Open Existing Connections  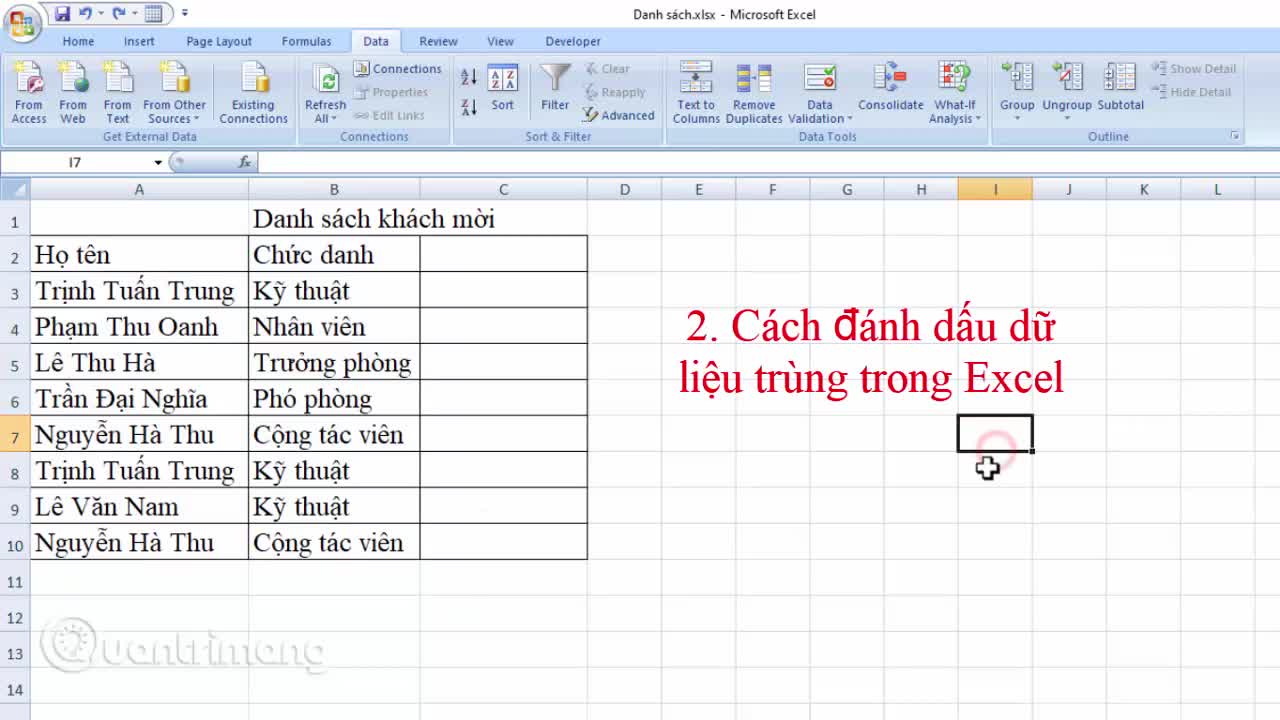click(253, 93)
